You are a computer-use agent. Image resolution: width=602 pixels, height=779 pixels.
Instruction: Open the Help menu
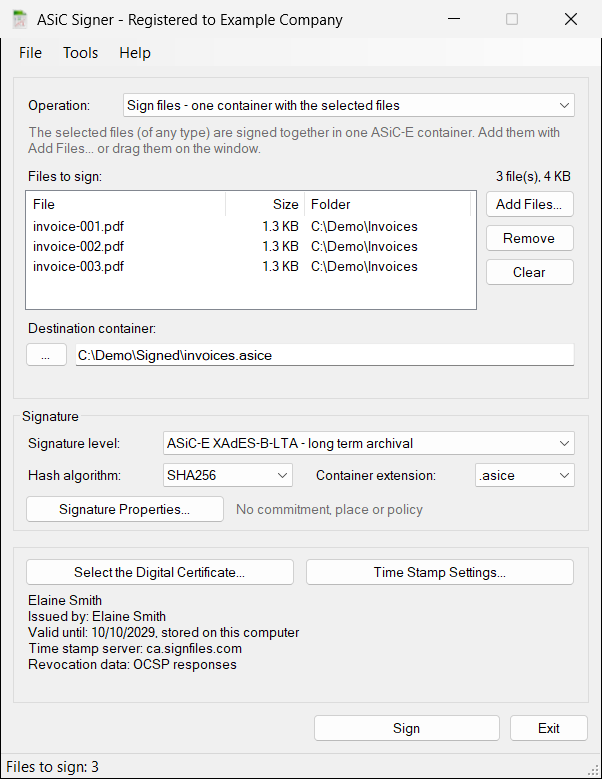click(x=135, y=53)
